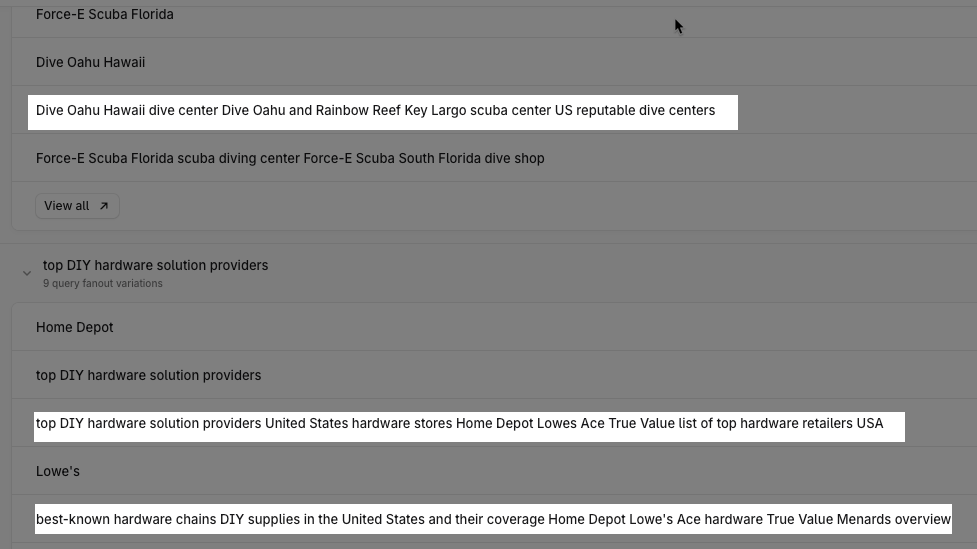The height and width of the screenshot is (549, 977).
Task: Open the Force-E Scuba South Florida dive shop query
Action: coord(290,158)
